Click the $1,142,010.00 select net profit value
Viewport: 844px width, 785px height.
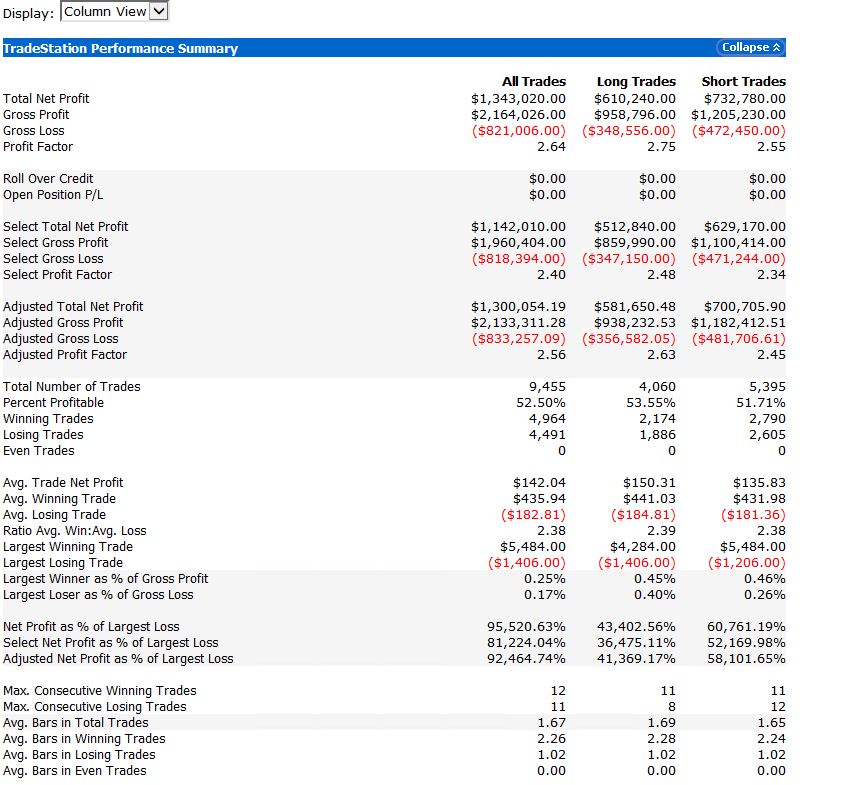518,227
